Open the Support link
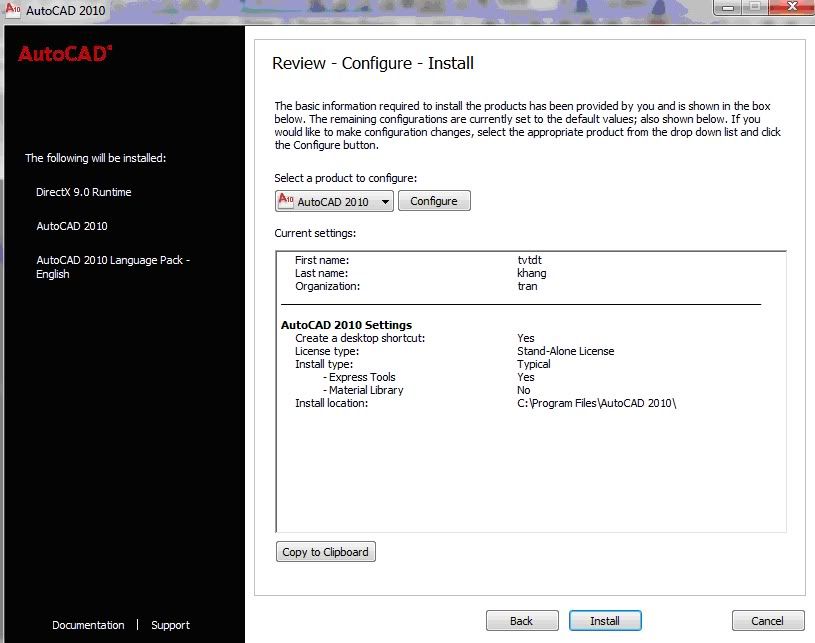This screenshot has width=815, height=643. tap(170, 625)
